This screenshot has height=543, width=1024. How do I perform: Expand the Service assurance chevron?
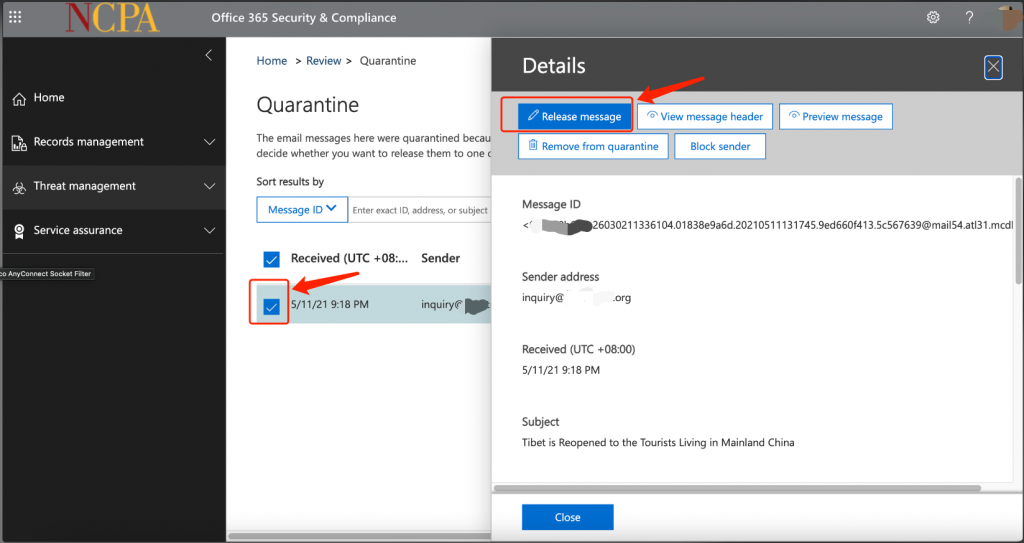click(209, 231)
